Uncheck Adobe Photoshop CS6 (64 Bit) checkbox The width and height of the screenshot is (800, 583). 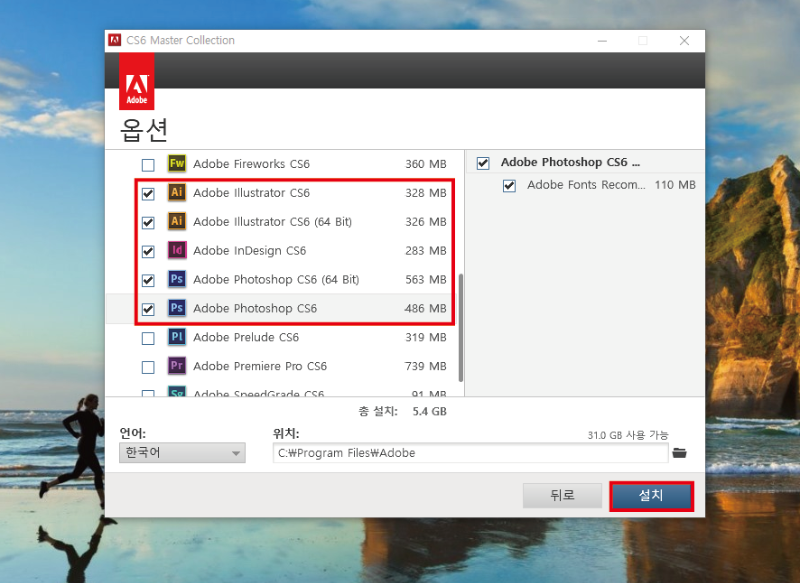[148, 281]
